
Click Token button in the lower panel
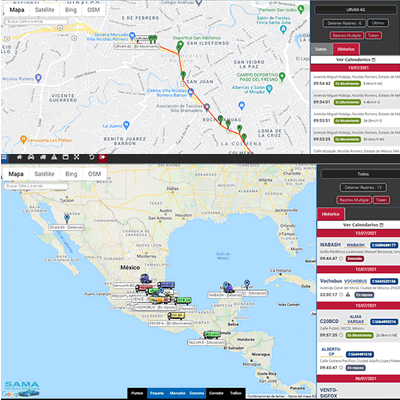tap(381, 200)
